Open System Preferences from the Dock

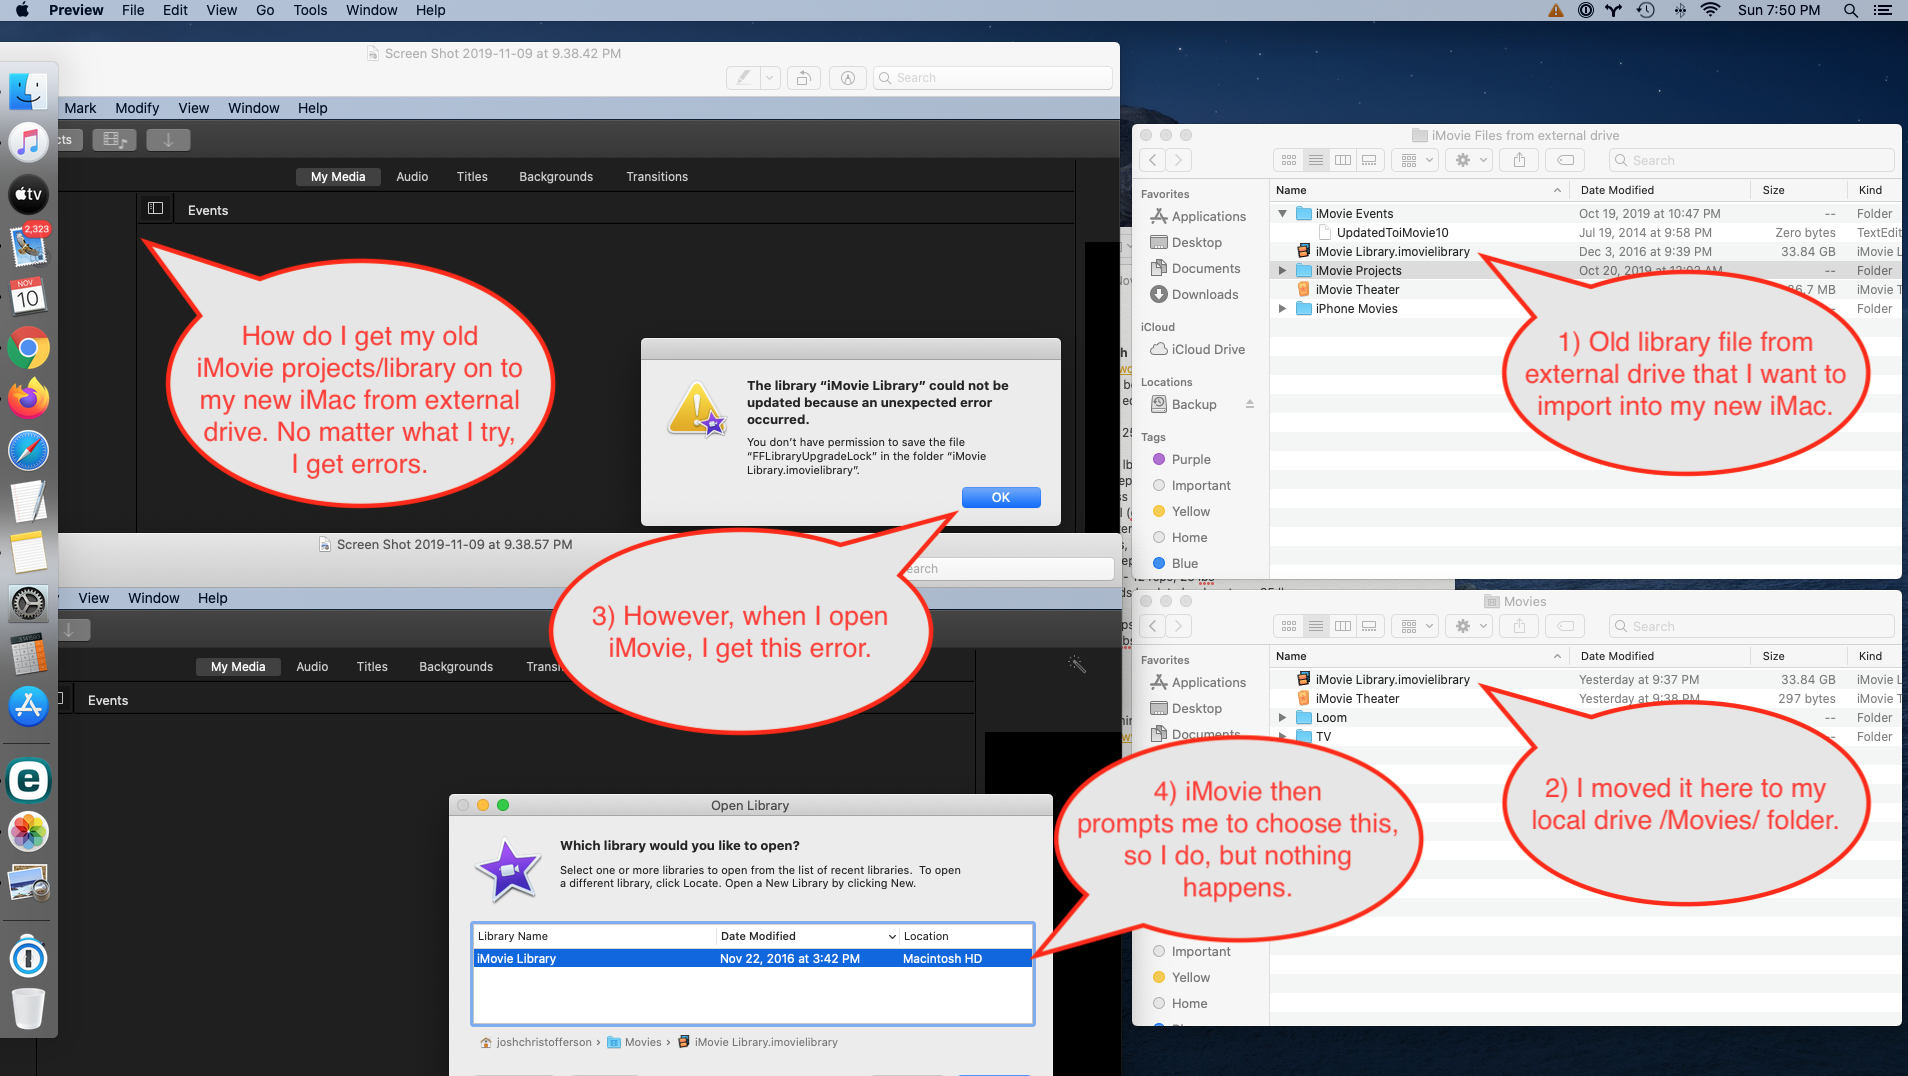pyautogui.click(x=28, y=604)
